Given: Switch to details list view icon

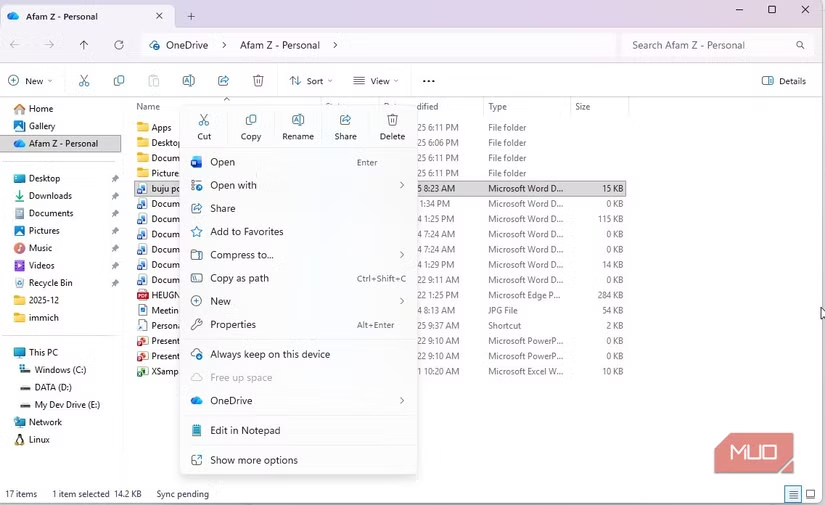Looking at the screenshot, I should [x=792, y=494].
